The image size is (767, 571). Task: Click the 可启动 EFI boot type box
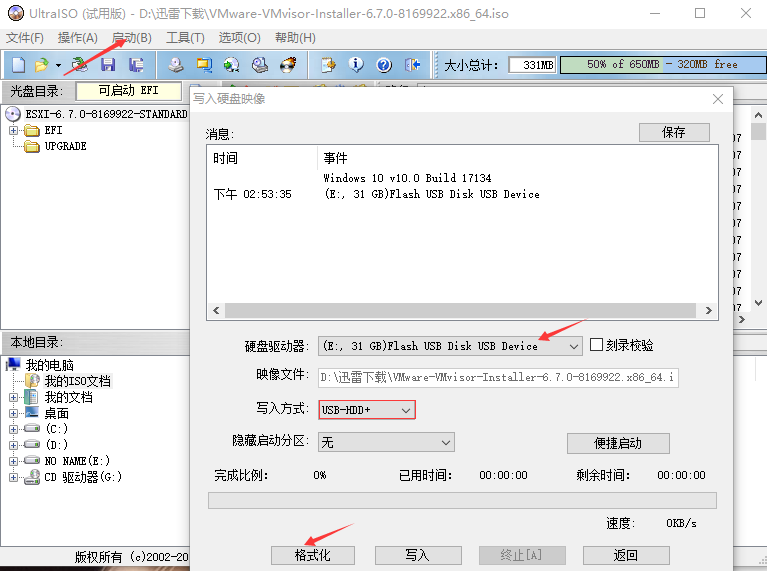pos(129,91)
